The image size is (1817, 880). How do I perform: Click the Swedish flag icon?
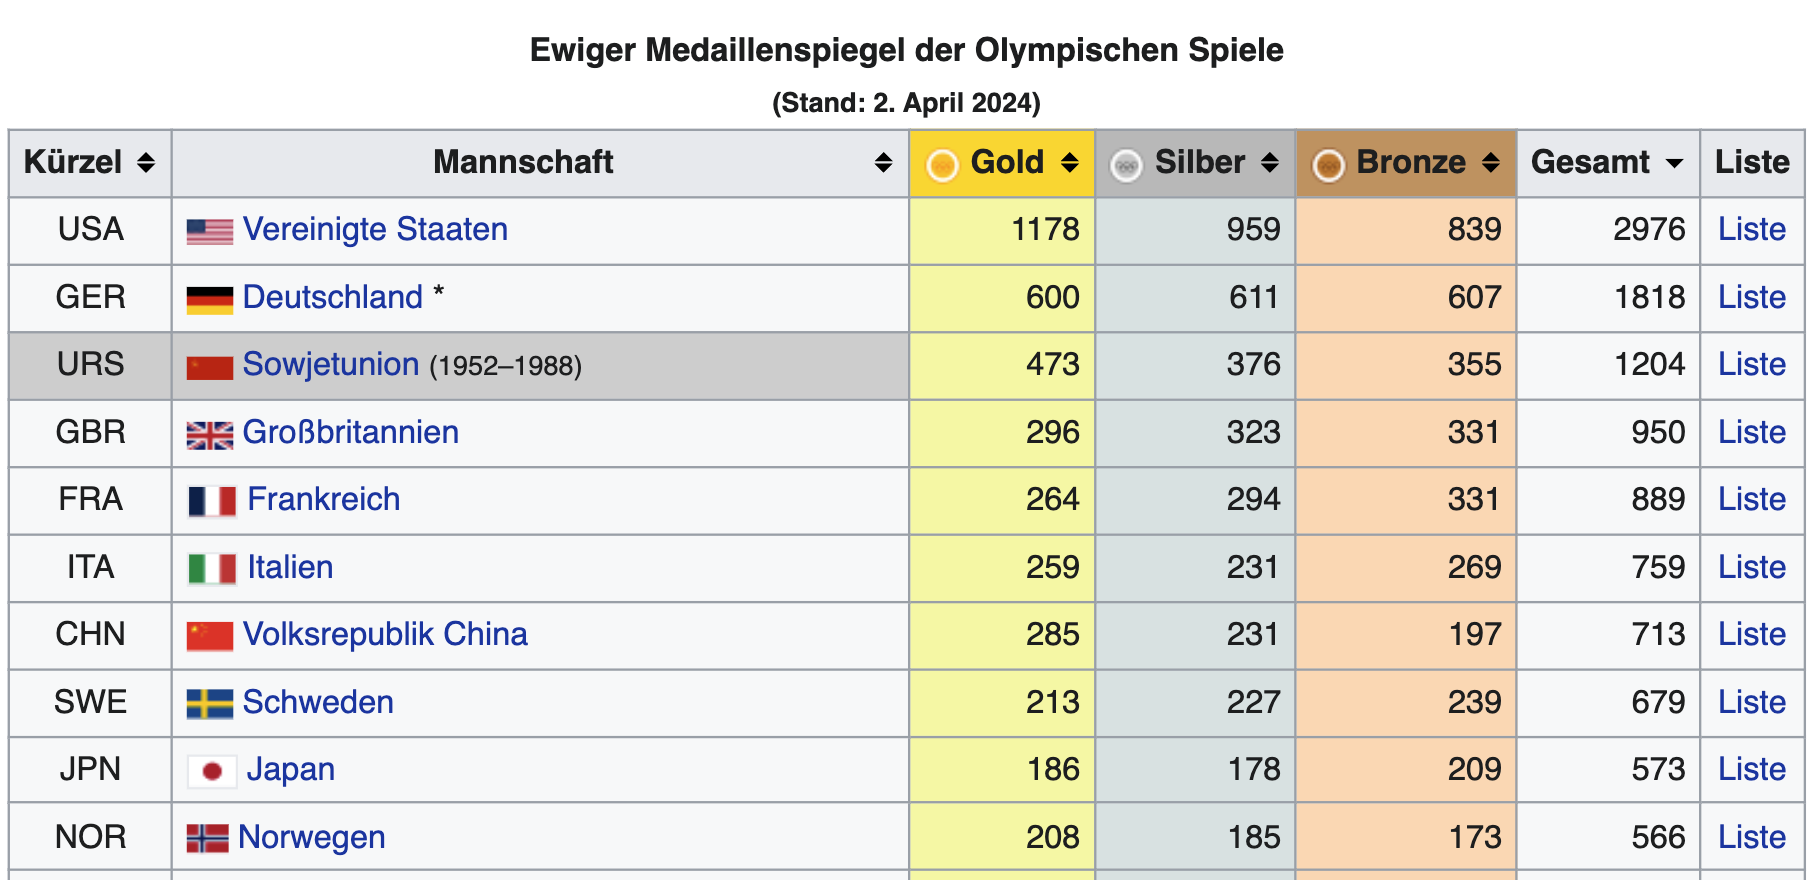pyautogui.click(x=210, y=704)
